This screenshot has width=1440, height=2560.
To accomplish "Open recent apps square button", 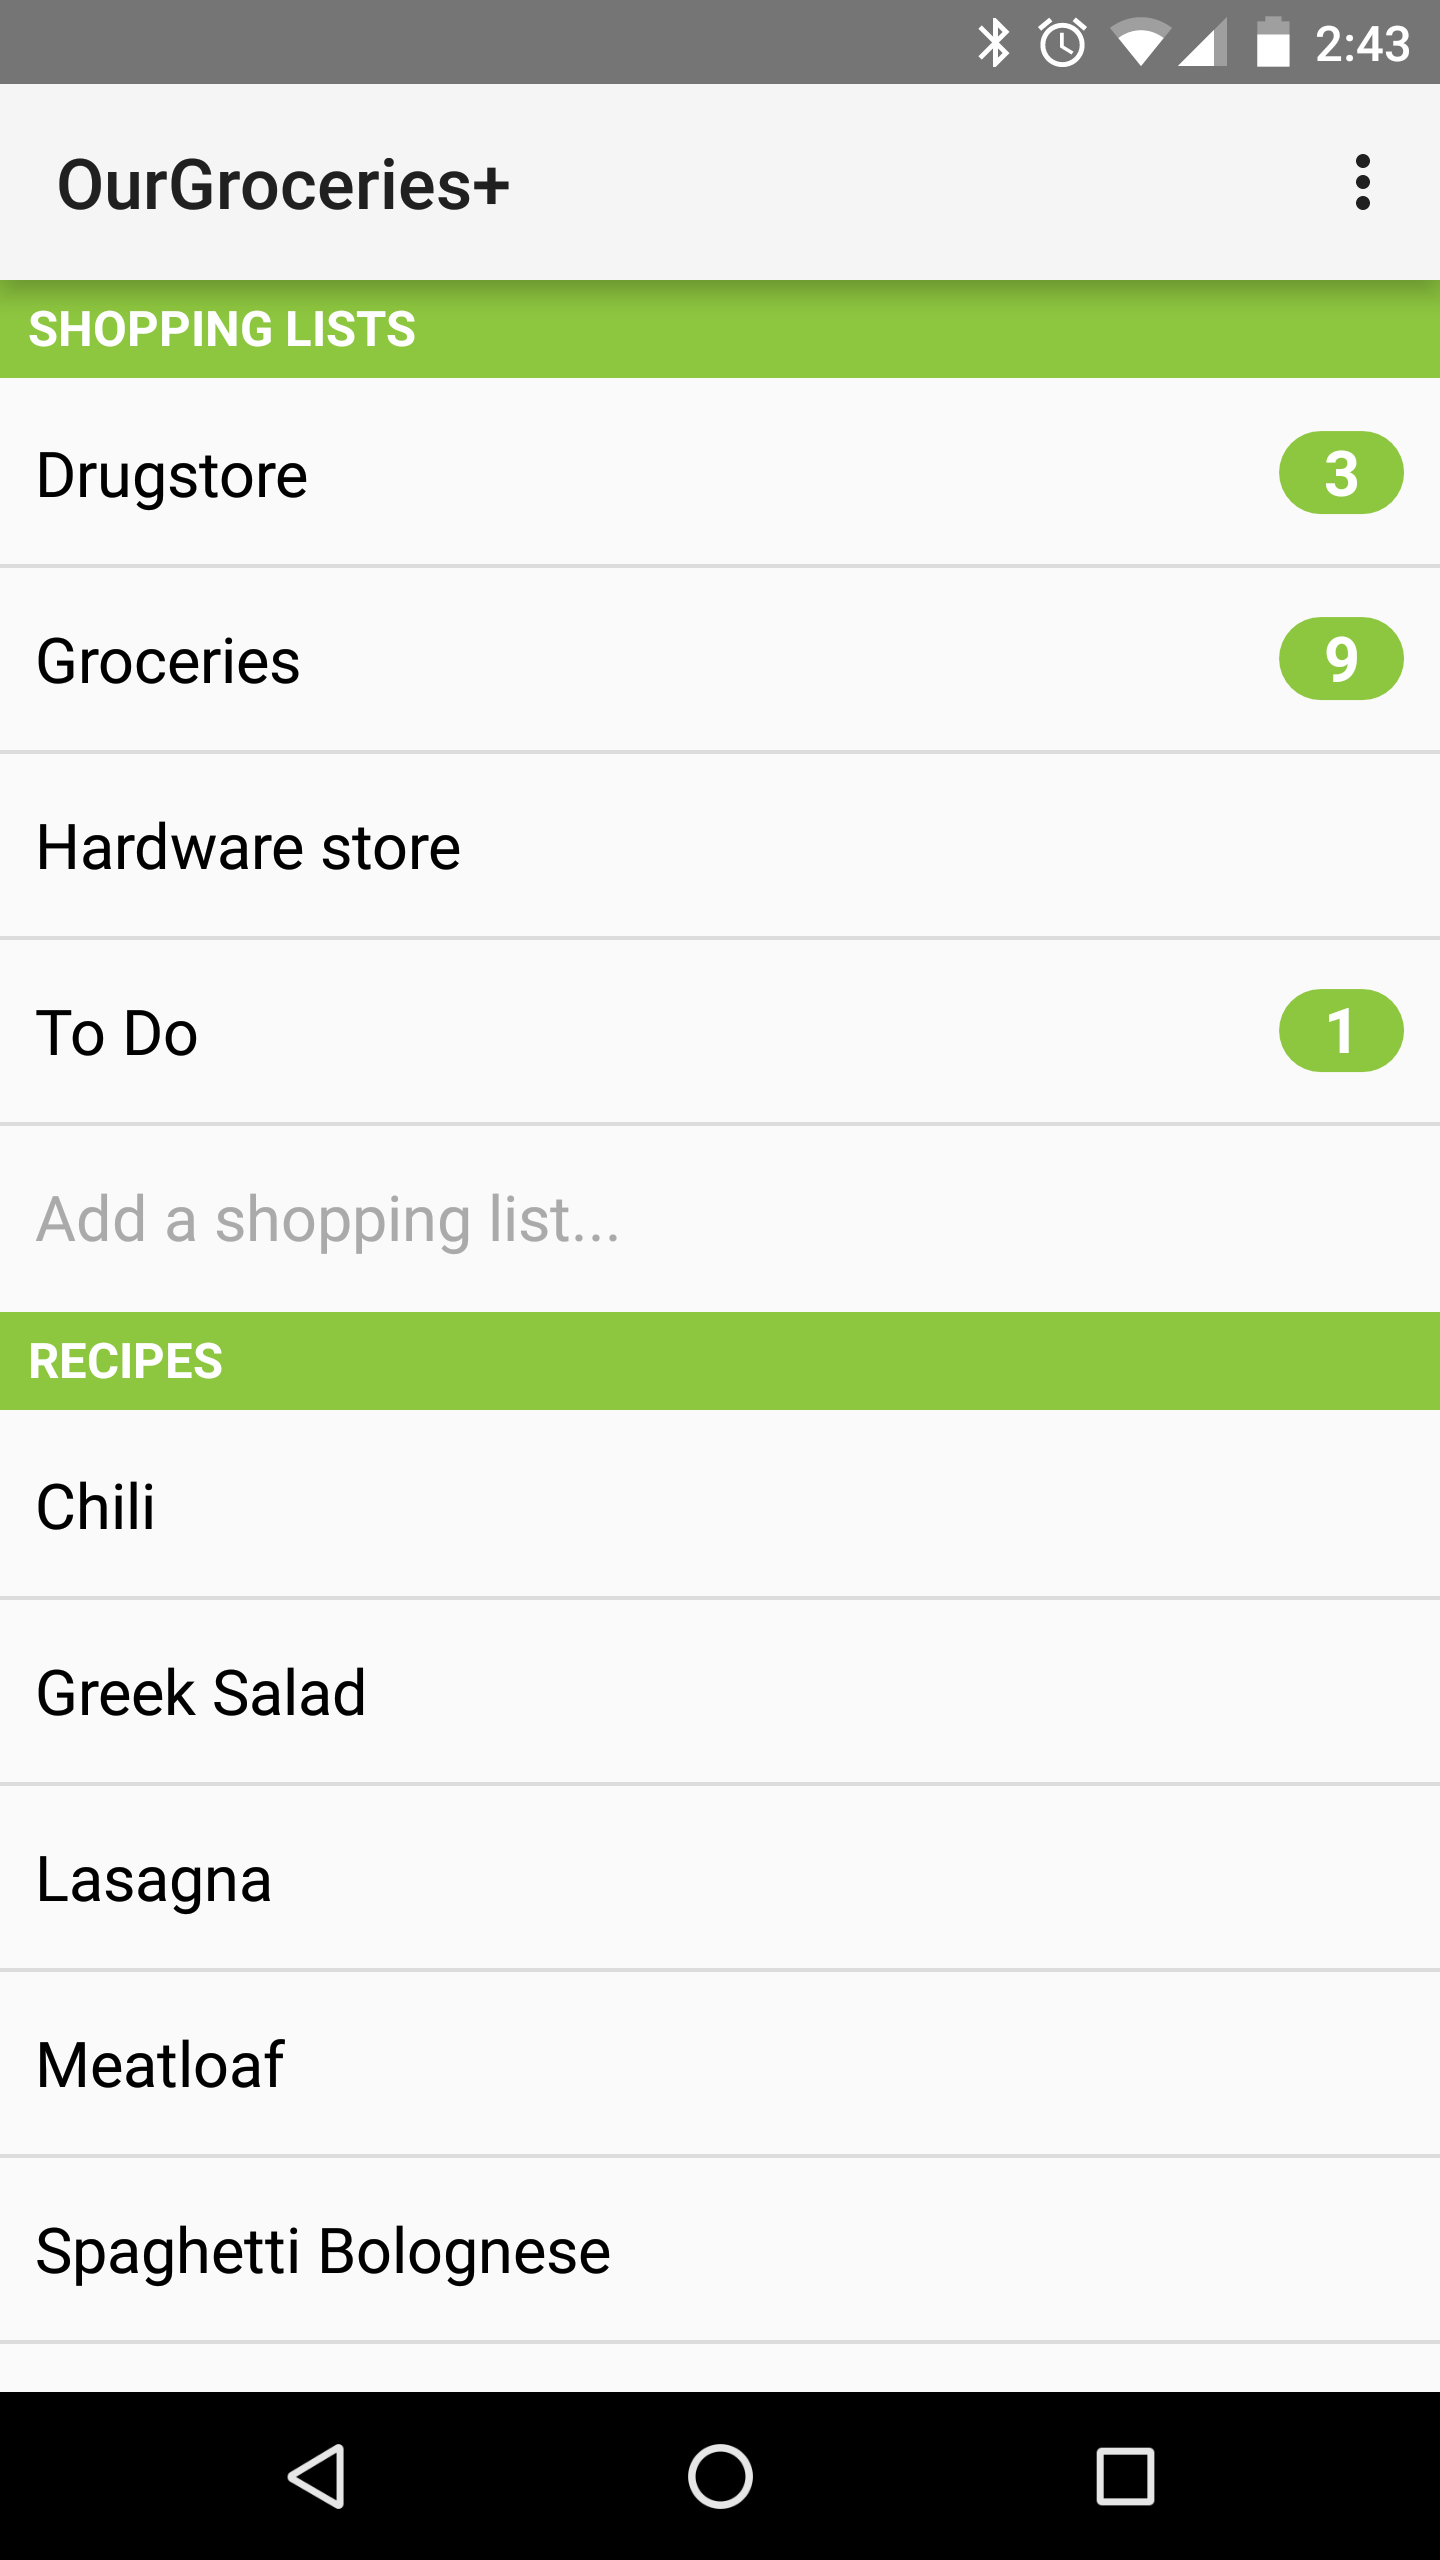I will 1125,2476.
